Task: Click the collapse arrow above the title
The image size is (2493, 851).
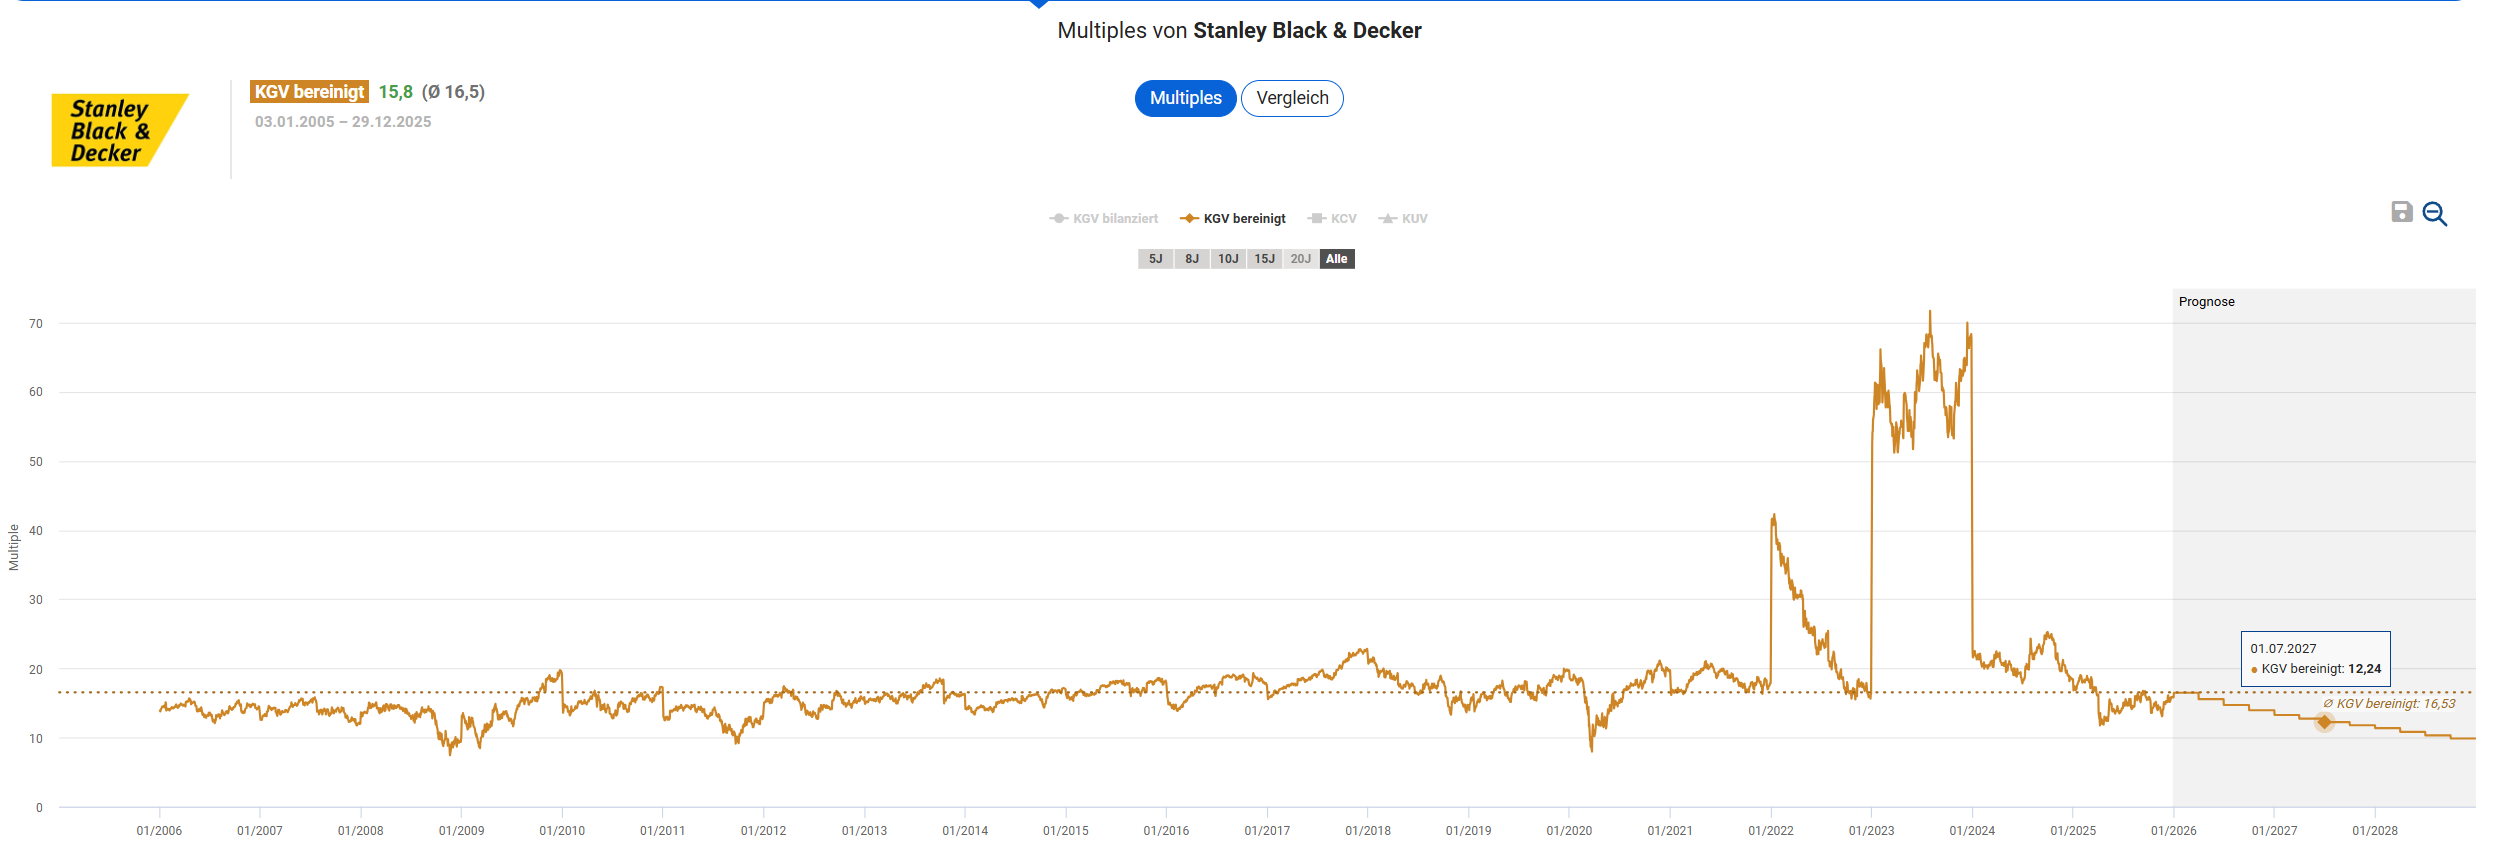Action: pyautogui.click(x=1039, y=4)
